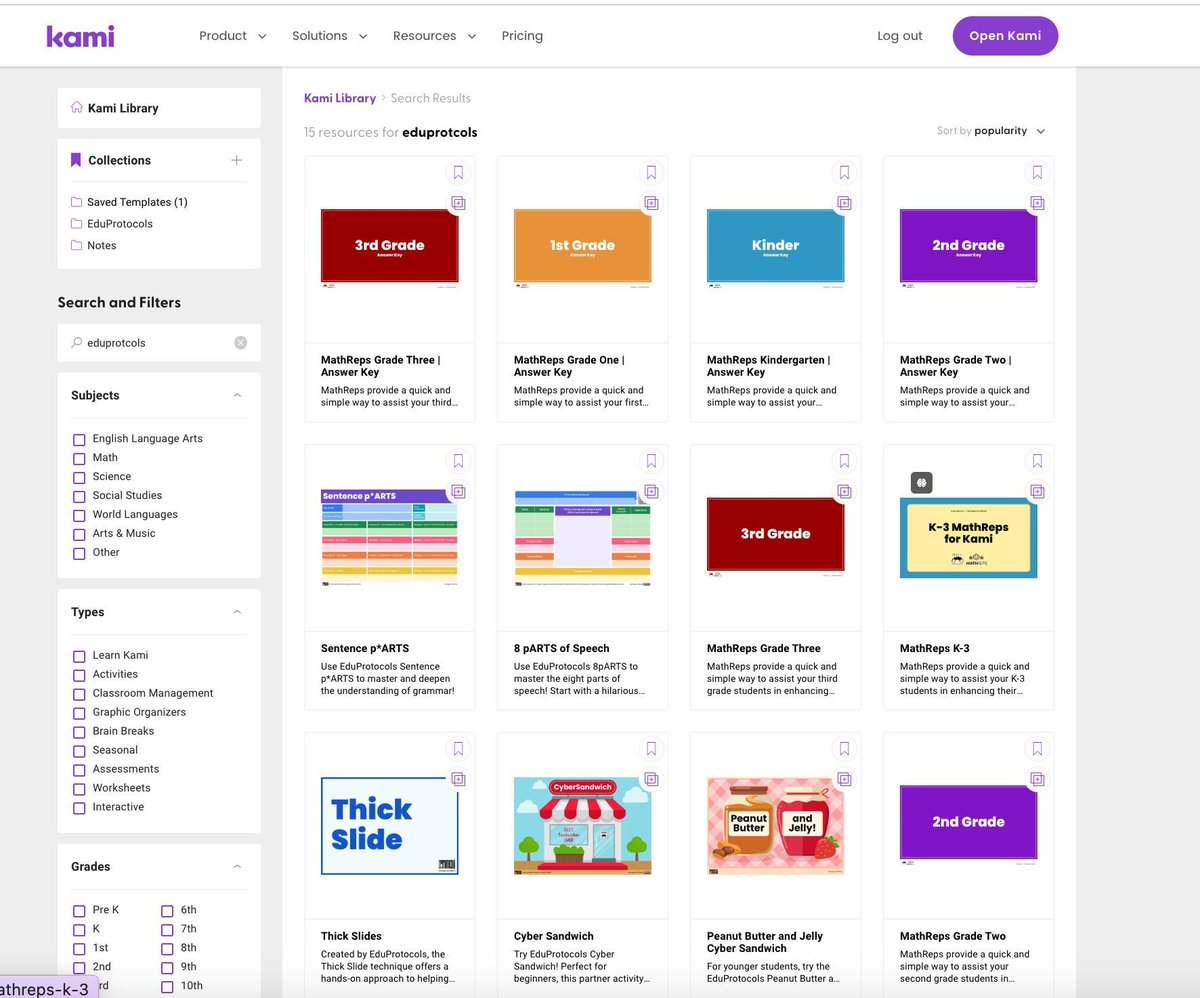Open the EduProtocols collection folder
This screenshot has width=1200, height=998.
tap(118, 223)
